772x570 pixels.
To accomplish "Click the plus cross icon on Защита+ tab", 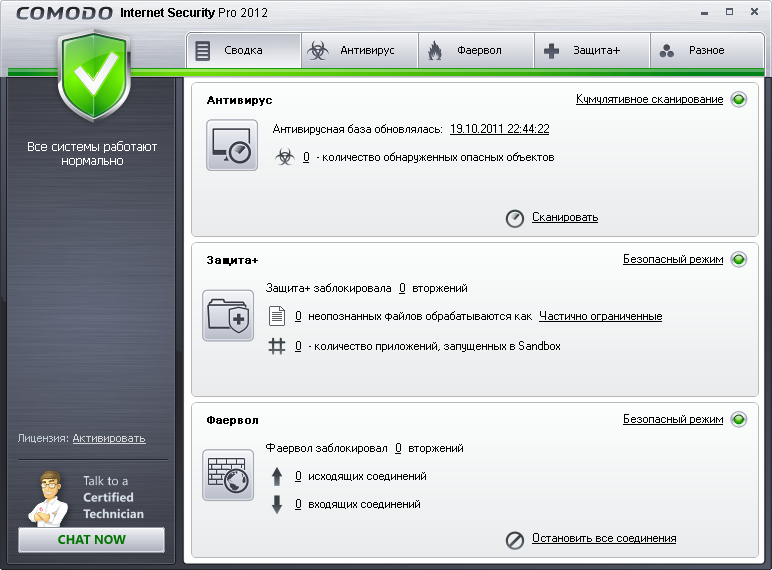I will 551,51.
